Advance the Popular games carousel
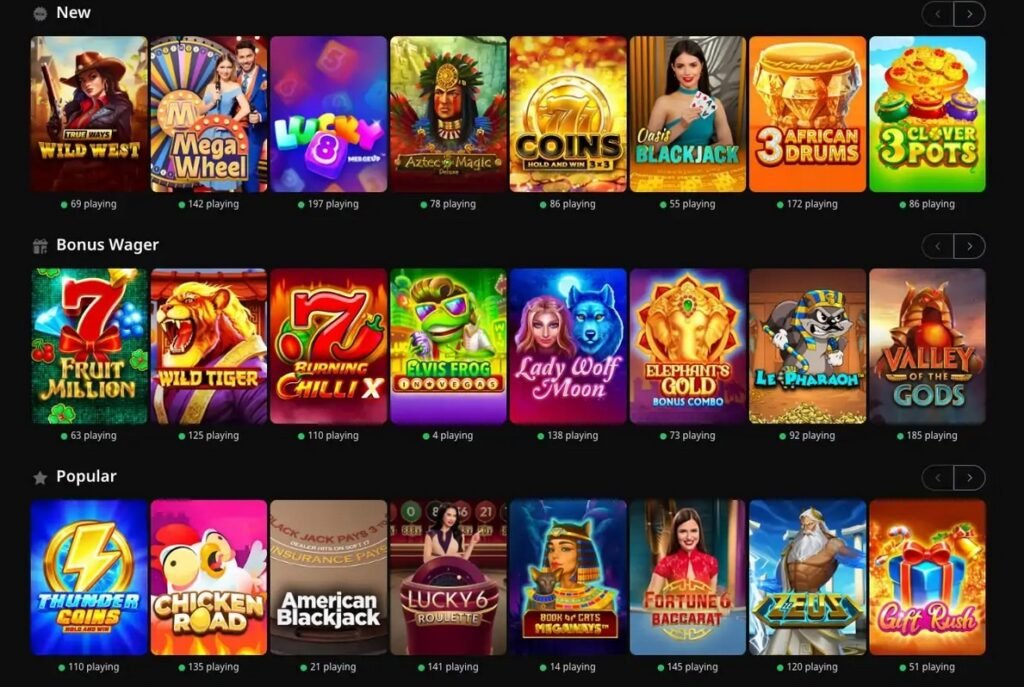The height and width of the screenshot is (687, 1024). point(970,478)
